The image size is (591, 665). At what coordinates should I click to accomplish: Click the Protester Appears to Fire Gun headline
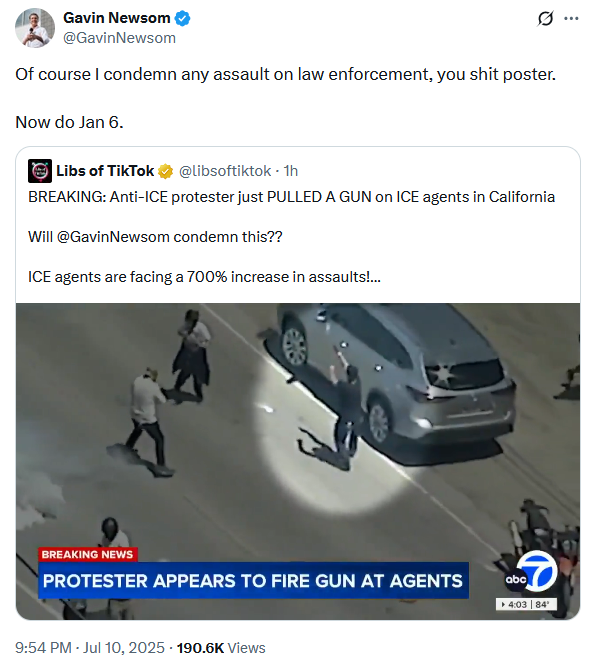tap(253, 581)
